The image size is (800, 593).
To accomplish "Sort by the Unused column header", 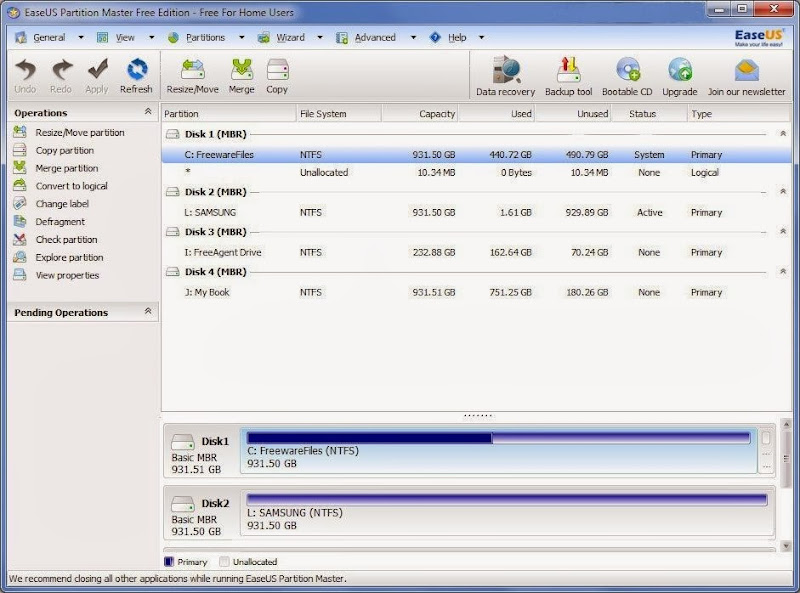I will [x=573, y=114].
